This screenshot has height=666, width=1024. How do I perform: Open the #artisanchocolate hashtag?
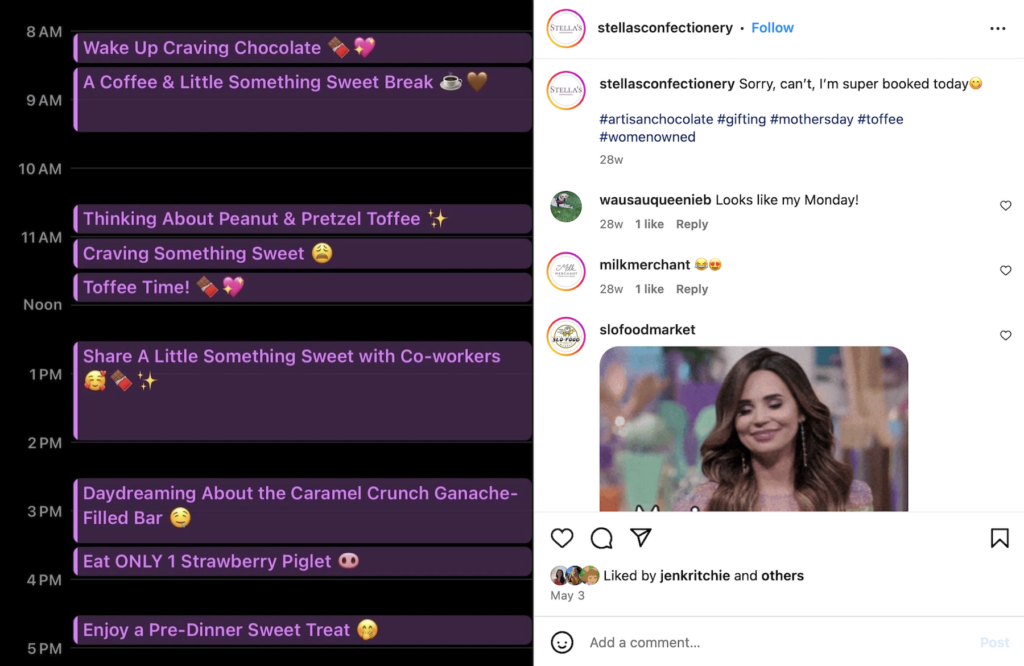[655, 119]
